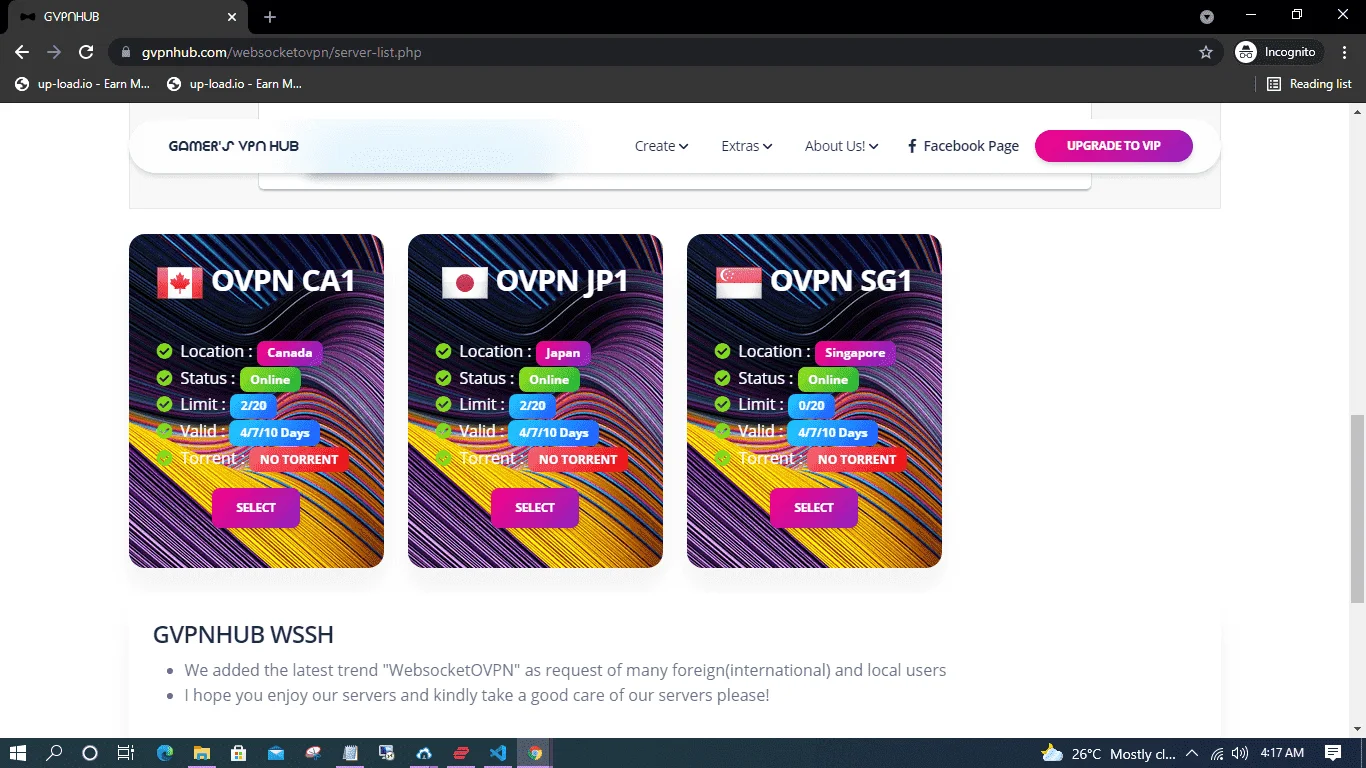Click the Location check icon on CA1
The image size is (1366, 768).
pyautogui.click(x=165, y=351)
